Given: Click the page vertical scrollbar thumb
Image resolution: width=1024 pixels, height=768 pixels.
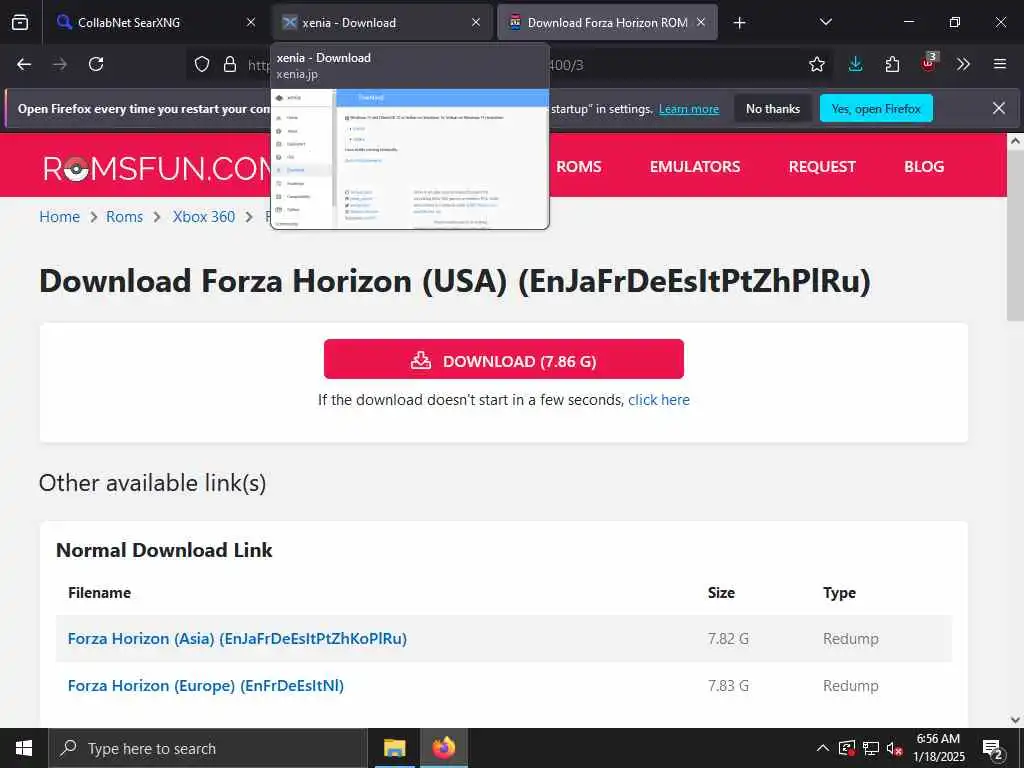Looking at the screenshot, I should (1015, 237).
